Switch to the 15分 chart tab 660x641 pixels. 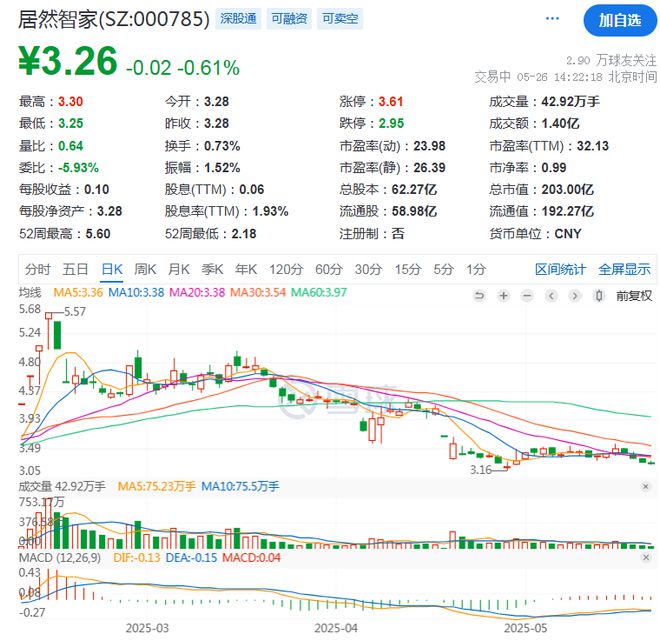tap(408, 269)
